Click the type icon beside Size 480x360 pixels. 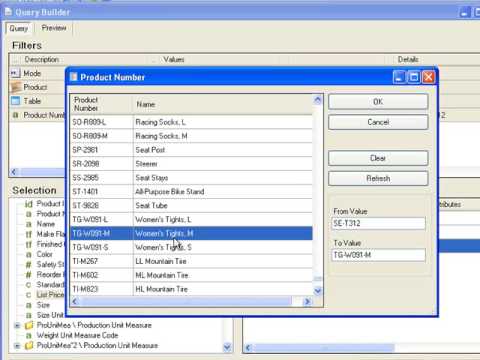(29, 305)
